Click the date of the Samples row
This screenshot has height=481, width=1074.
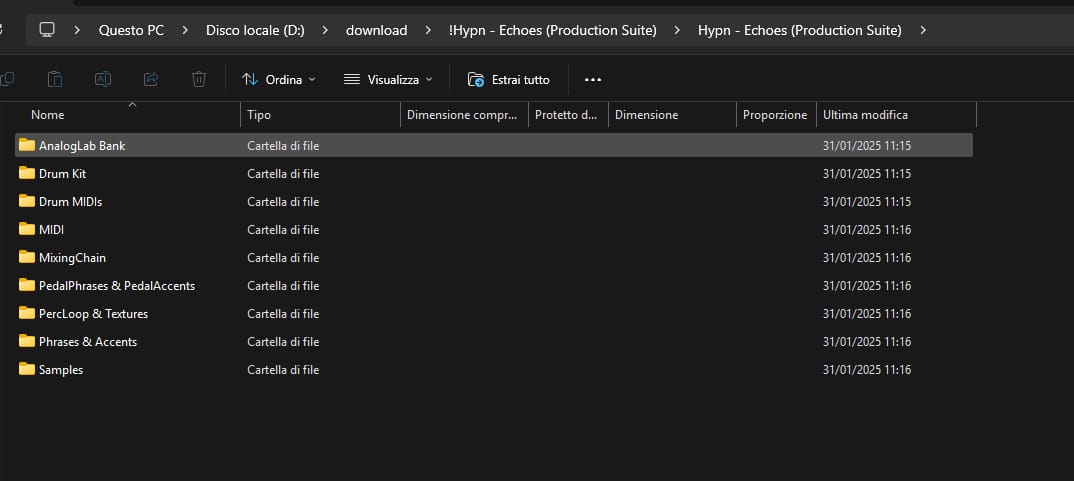pyautogui.click(x=866, y=369)
